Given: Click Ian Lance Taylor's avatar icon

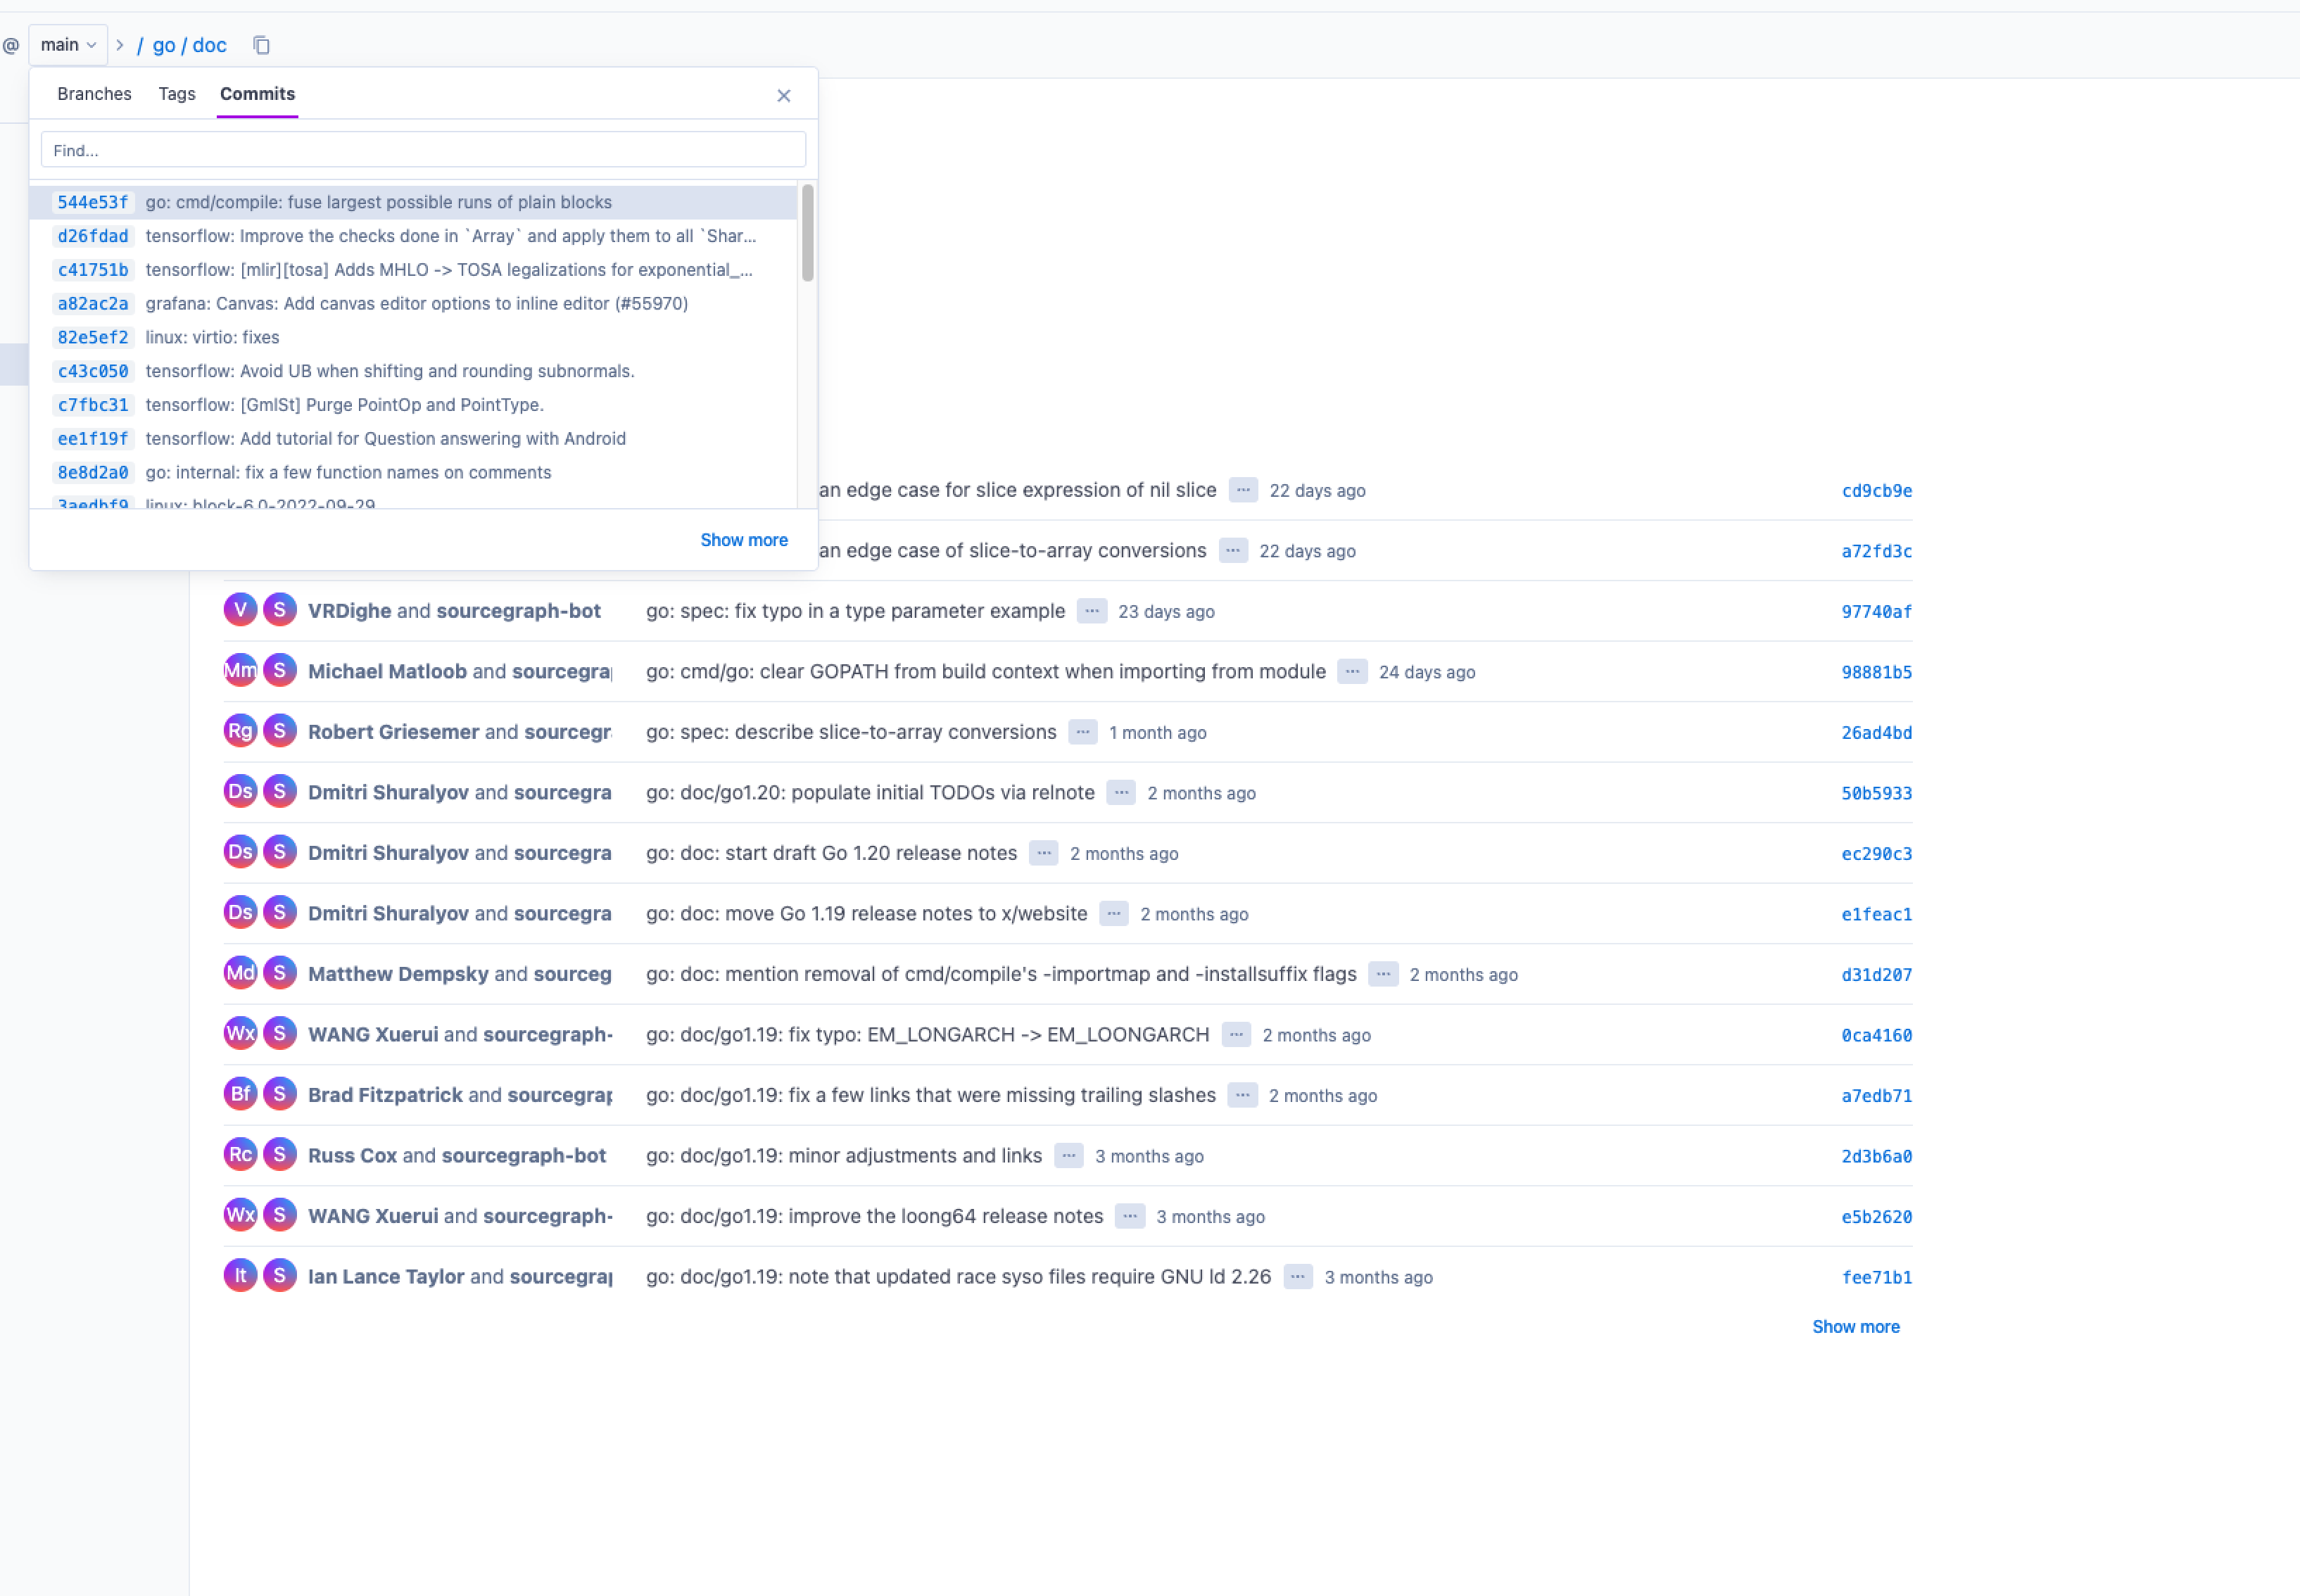Looking at the screenshot, I should [x=240, y=1275].
